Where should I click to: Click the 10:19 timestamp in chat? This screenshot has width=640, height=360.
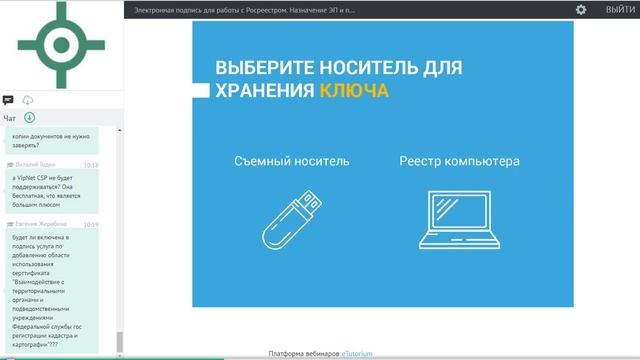tap(91, 225)
